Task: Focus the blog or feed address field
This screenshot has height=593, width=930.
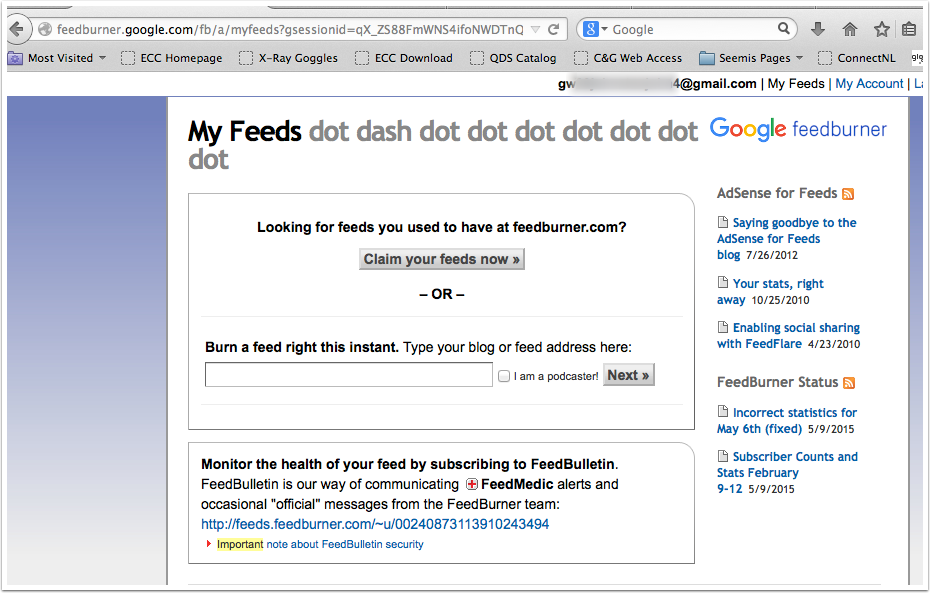Action: coord(349,375)
